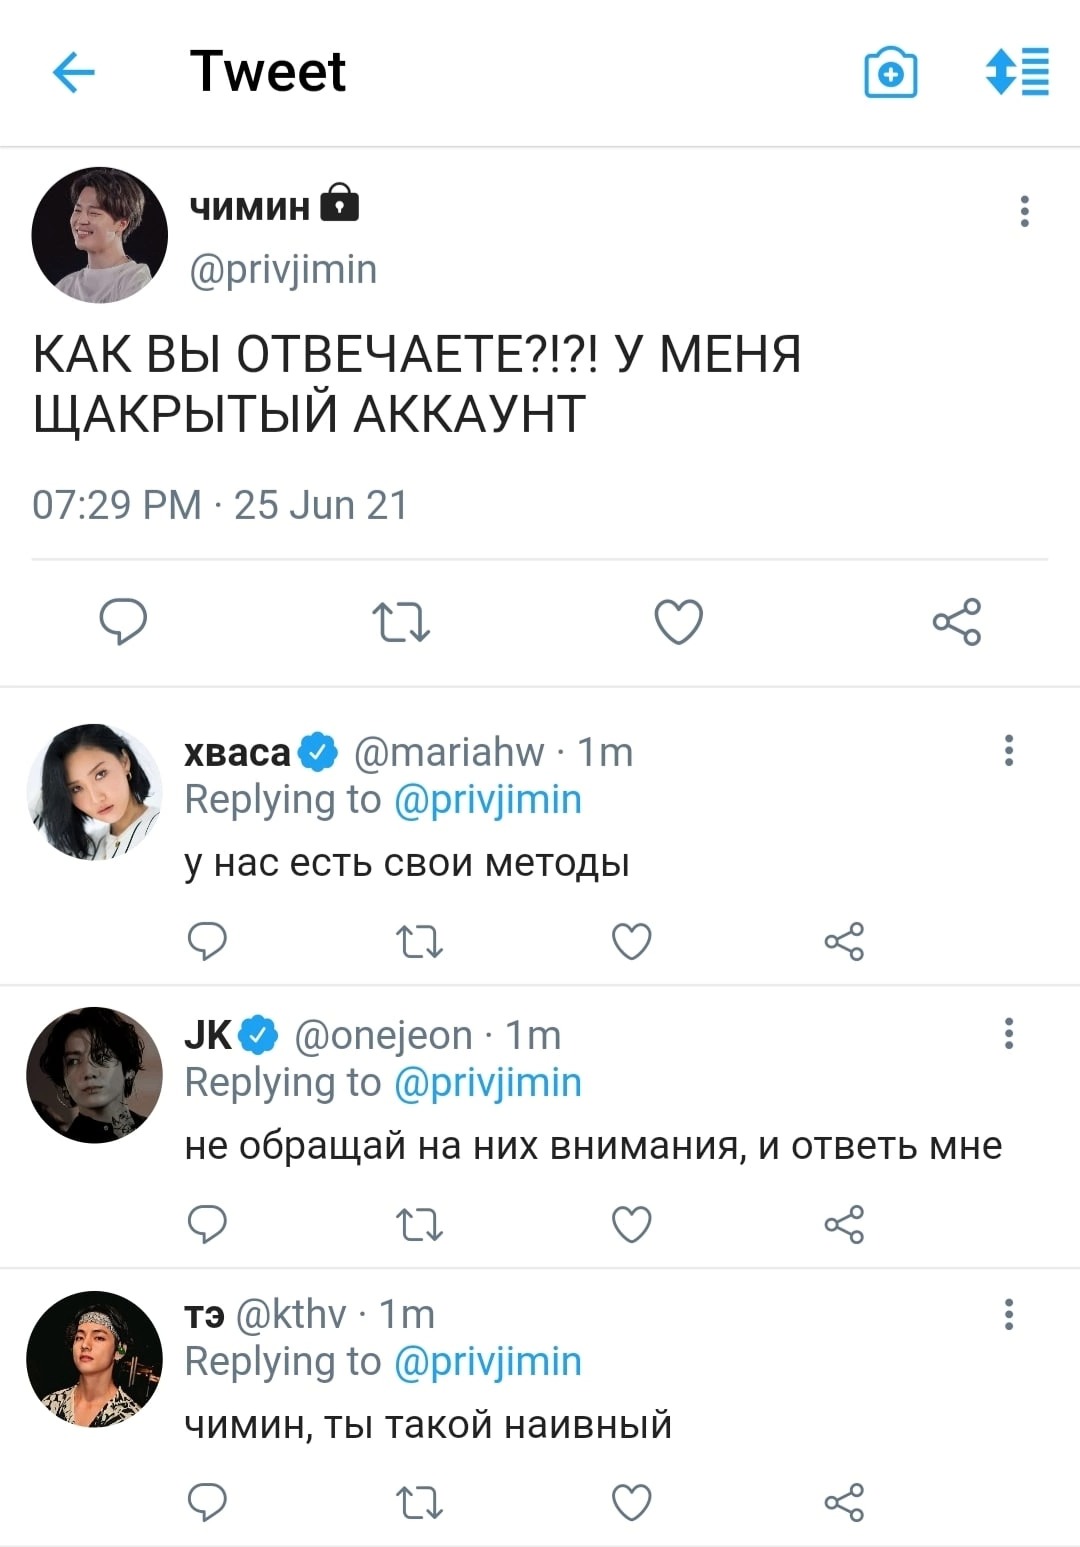The width and height of the screenshot is (1080, 1547).
Task: Open чимин's profile picture
Action: [99, 235]
